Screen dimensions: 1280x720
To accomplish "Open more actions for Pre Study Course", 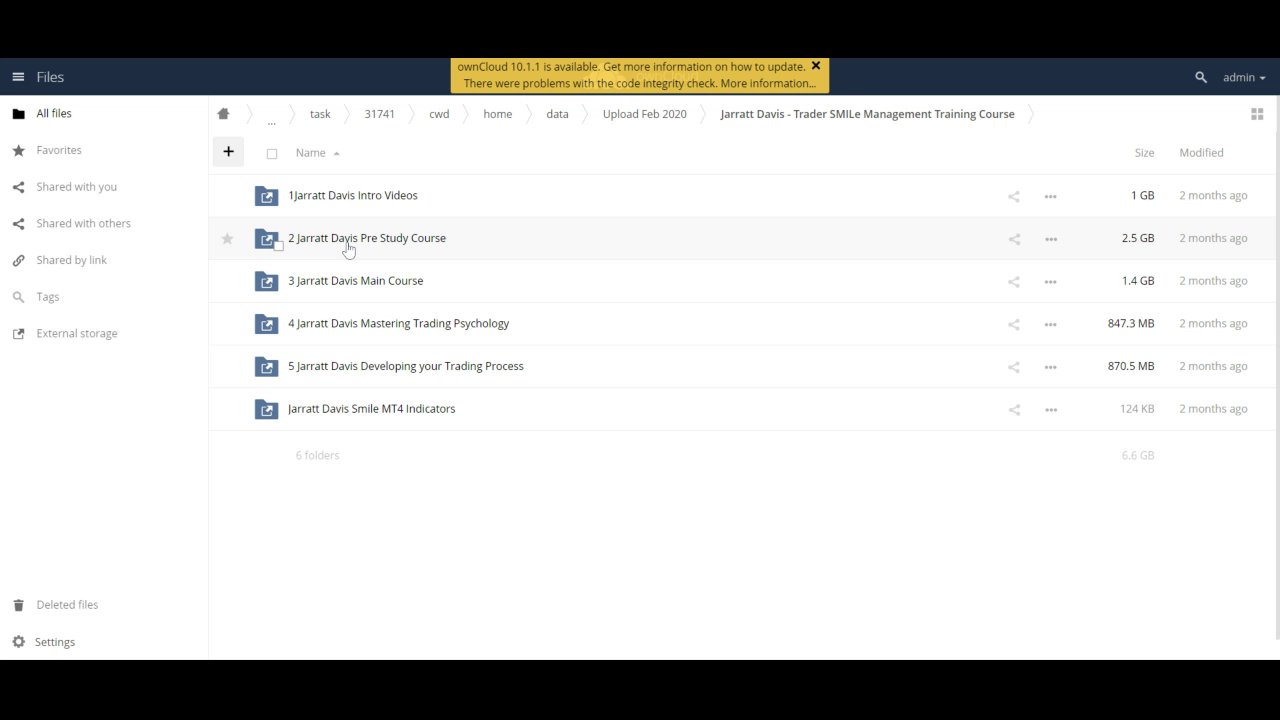I will coord(1050,239).
